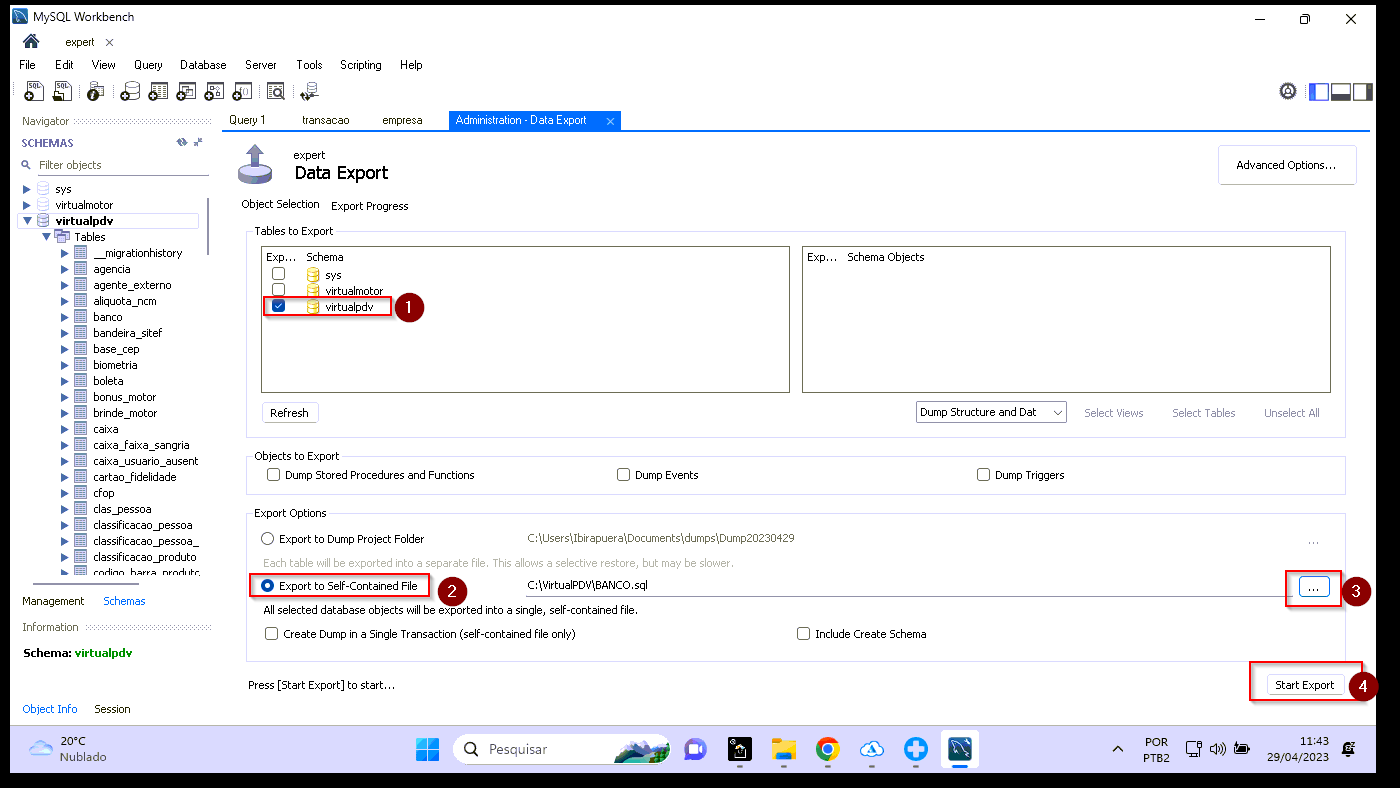This screenshot has height=788, width=1400.
Task: Open the File menu
Action: (27, 65)
